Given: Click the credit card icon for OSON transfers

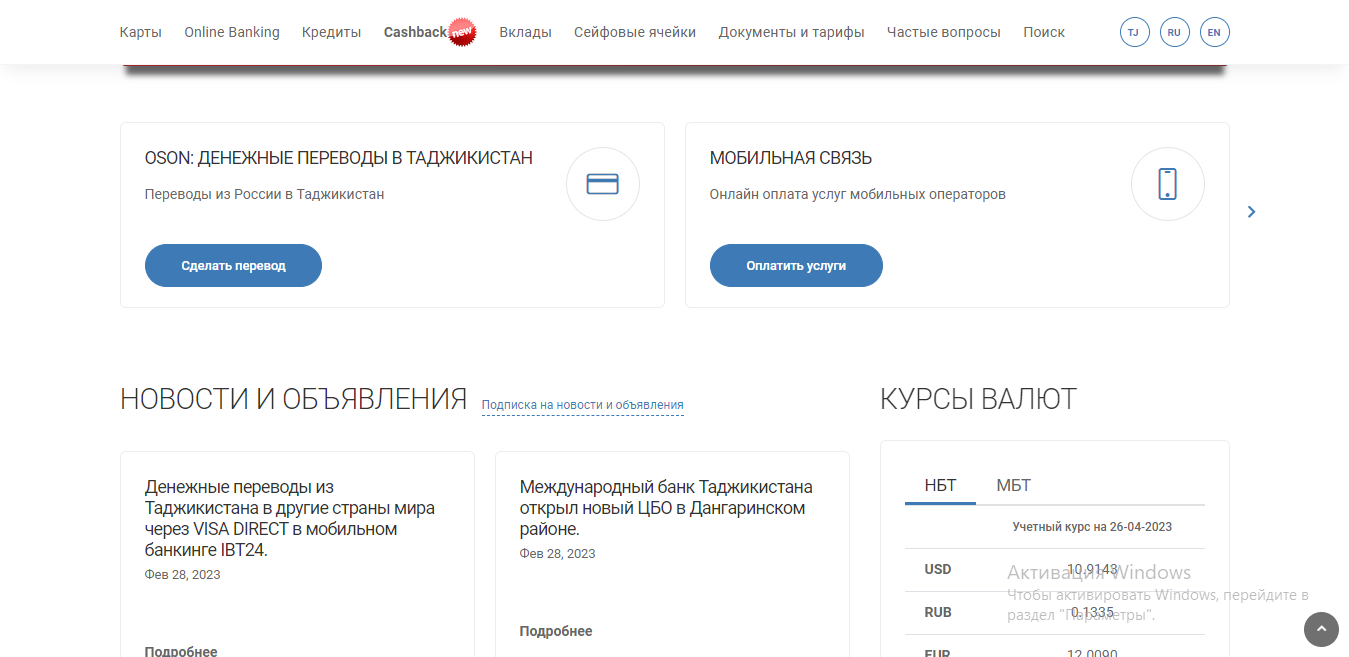Looking at the screenshot, I should 602,184.
